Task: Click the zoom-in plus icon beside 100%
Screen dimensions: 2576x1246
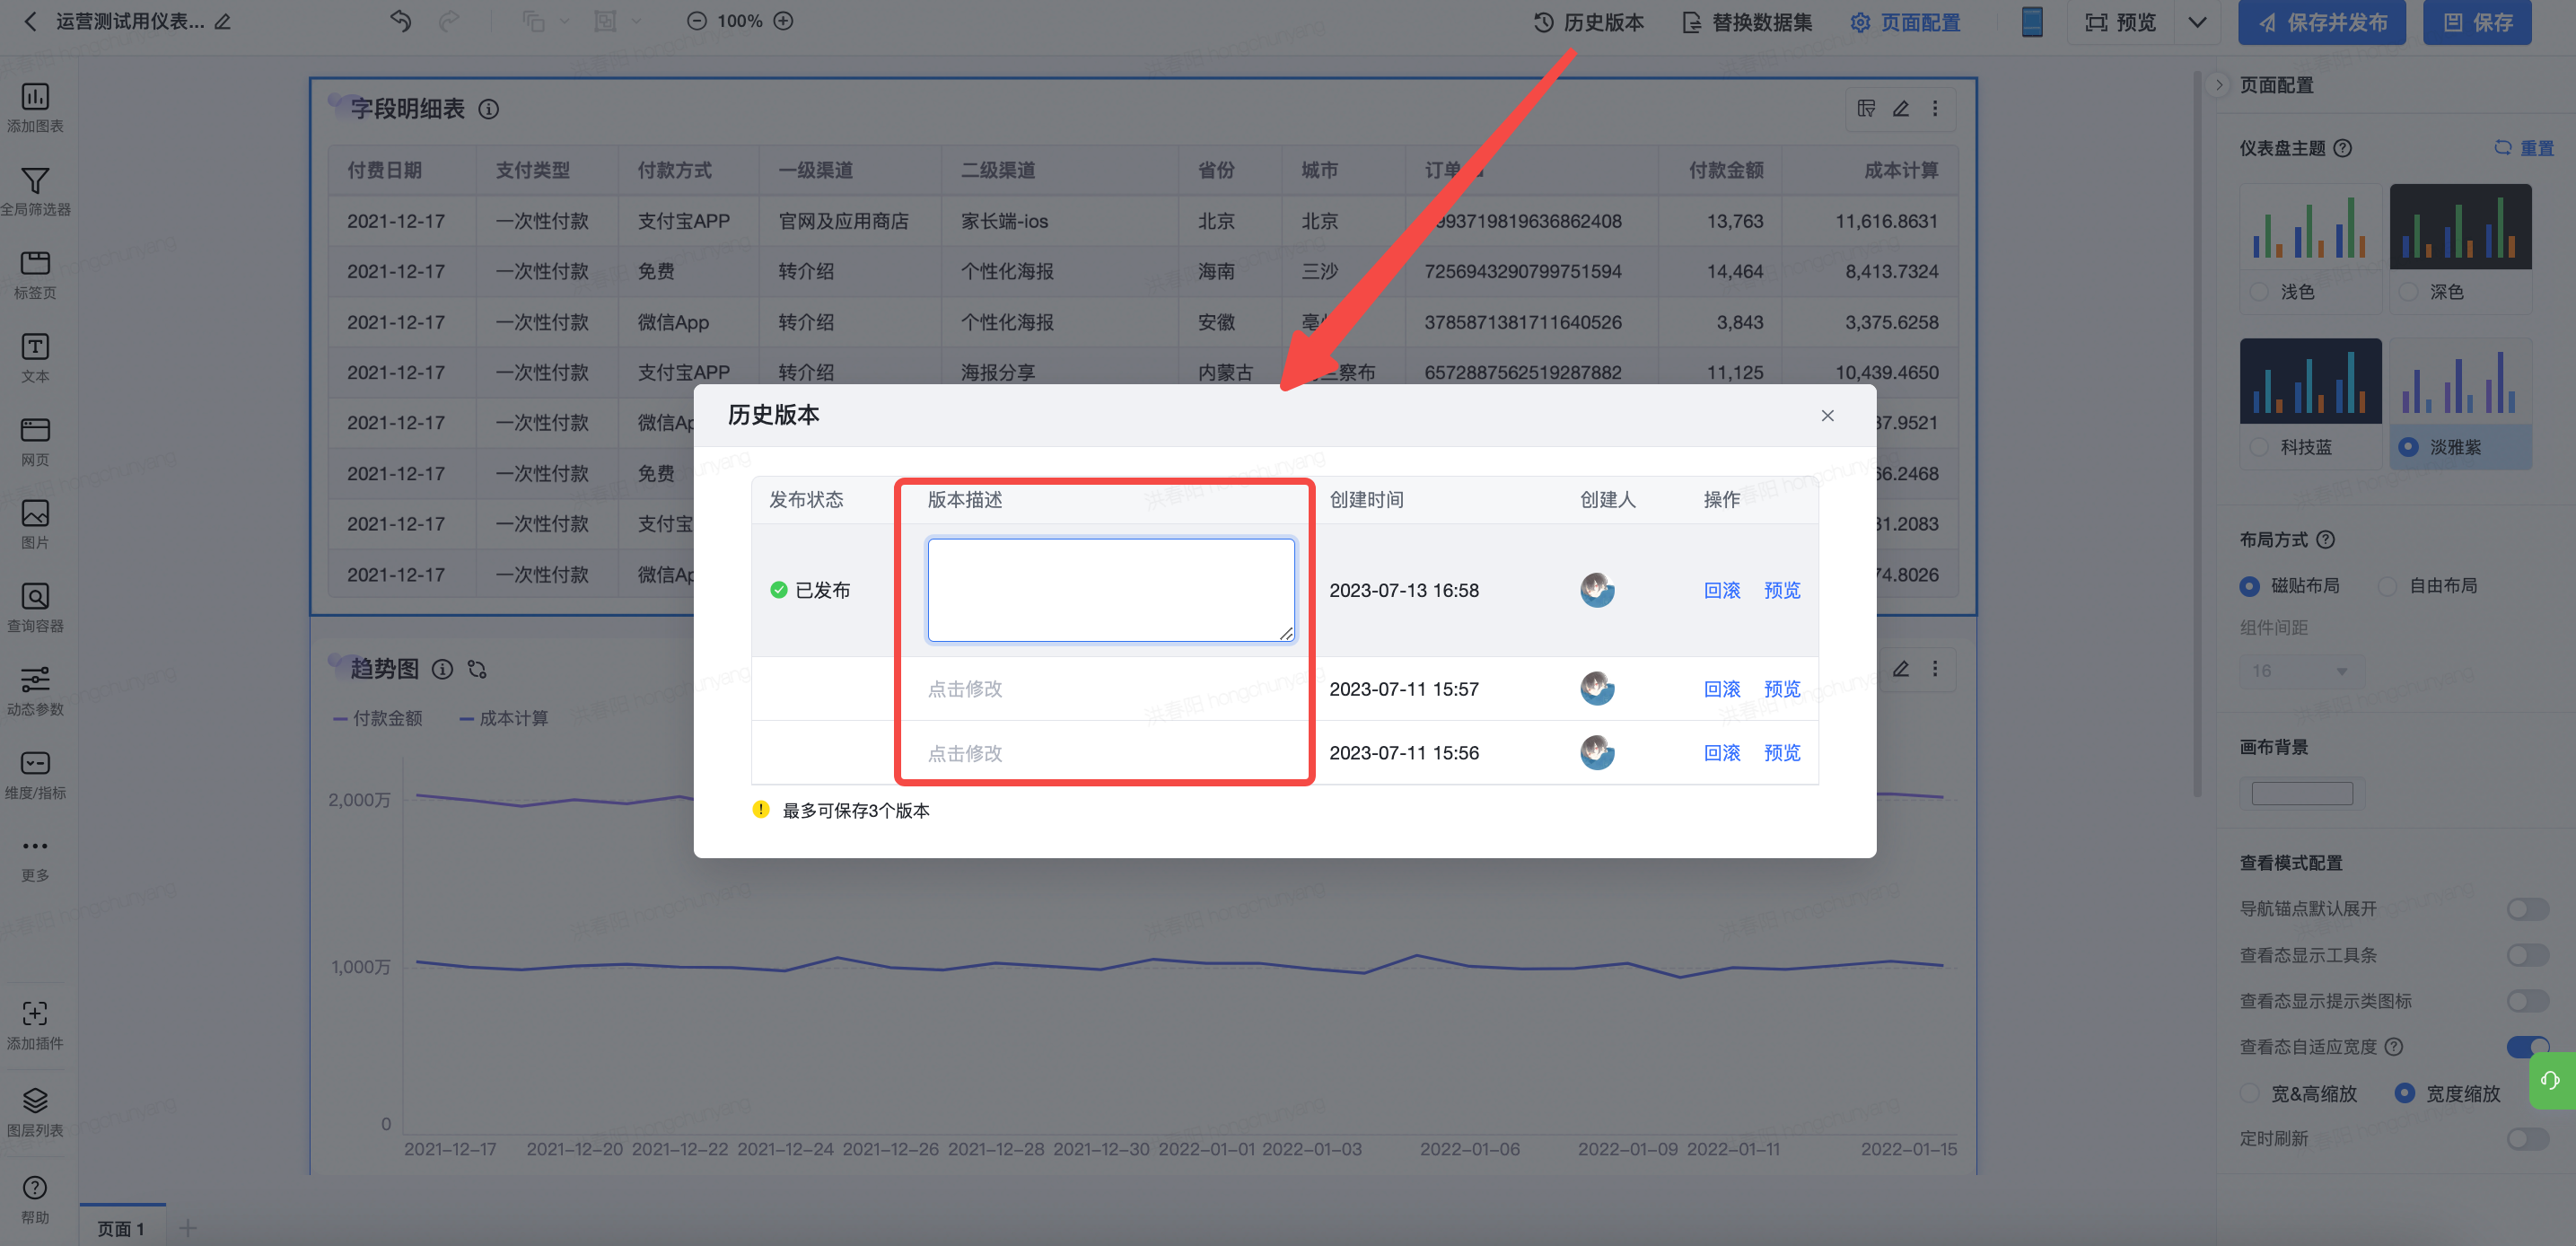Action: 784,21
